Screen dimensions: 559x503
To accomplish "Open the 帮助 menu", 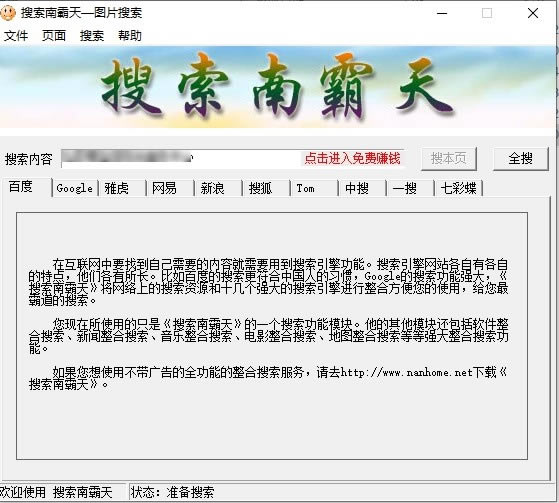I will (130, 36).
